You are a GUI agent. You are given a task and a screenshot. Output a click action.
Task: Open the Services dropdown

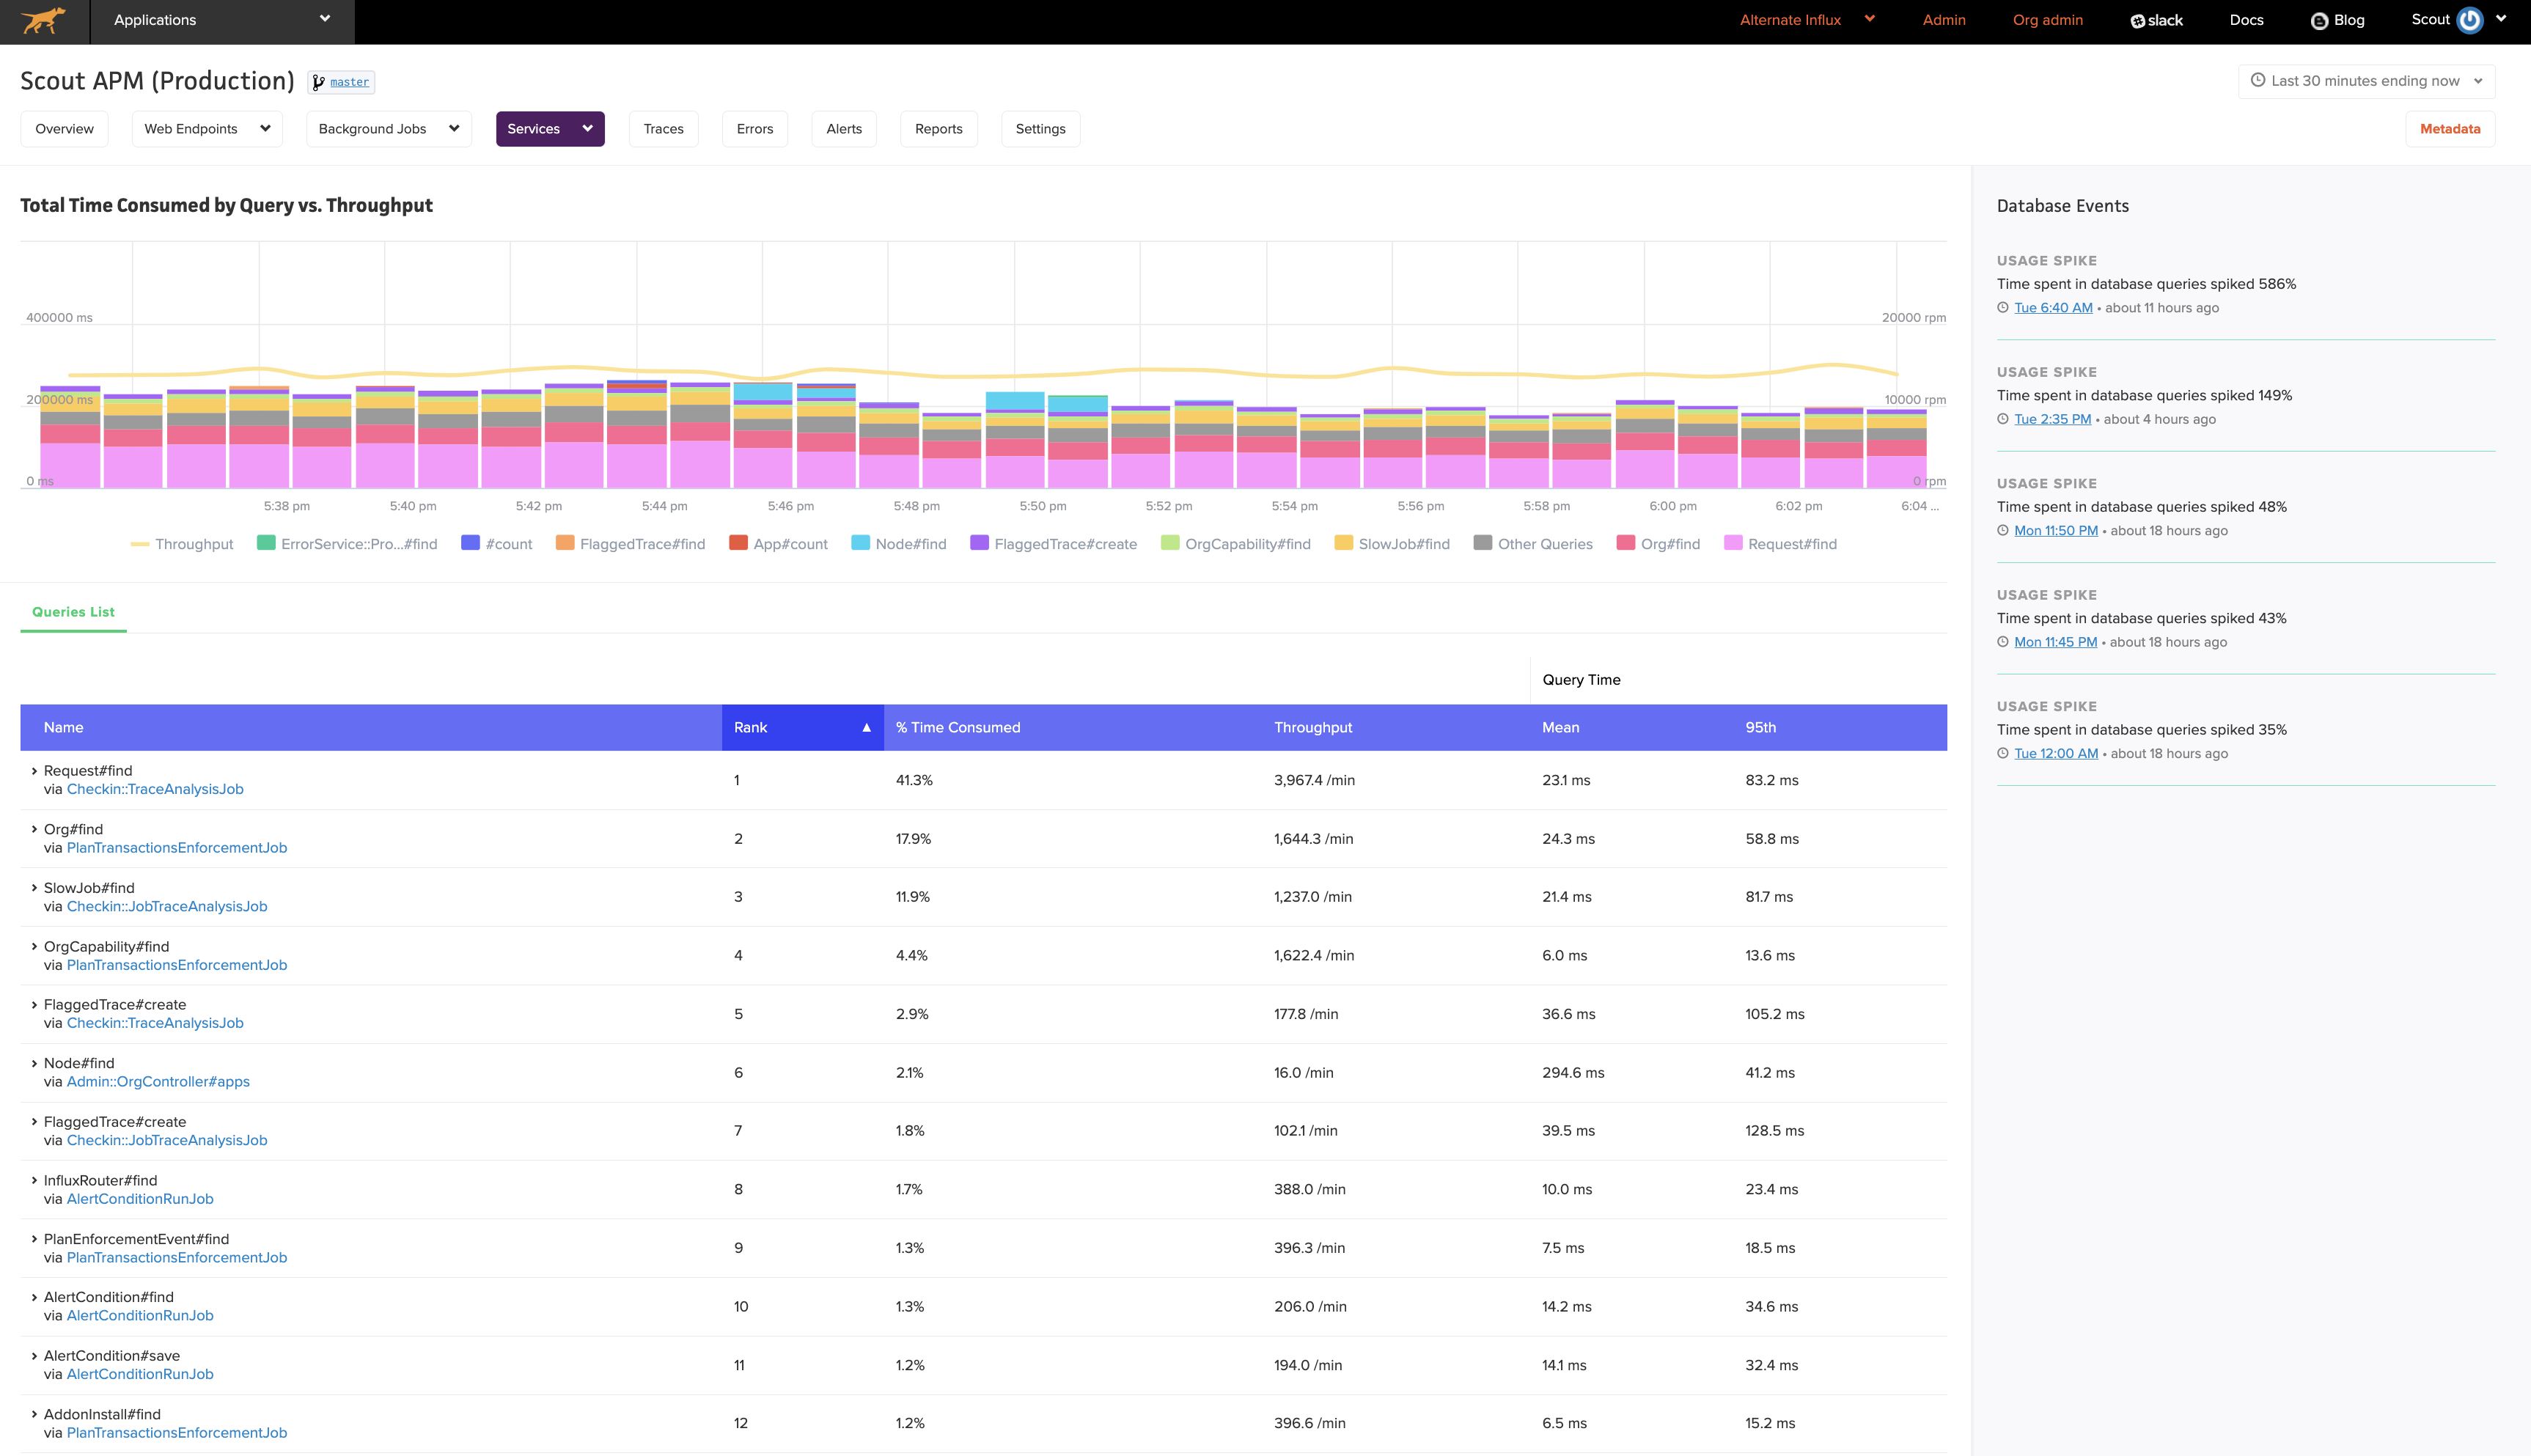coord(550,129)
